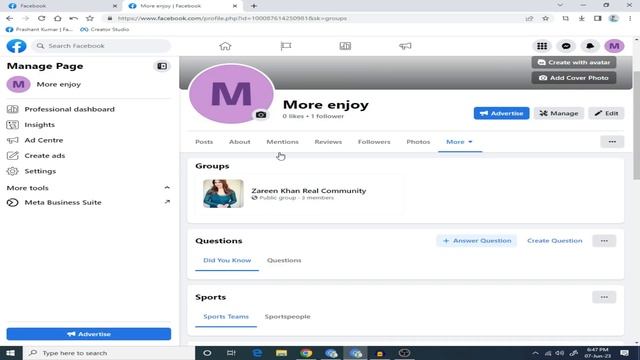Open the browser tab search chevron

(560, 5)
